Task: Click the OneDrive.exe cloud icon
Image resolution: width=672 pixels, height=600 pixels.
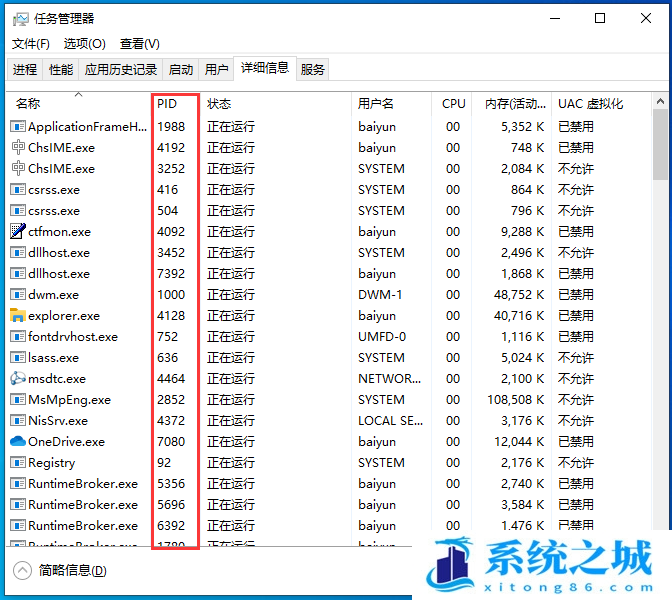Action: click(x=18, y=442)
